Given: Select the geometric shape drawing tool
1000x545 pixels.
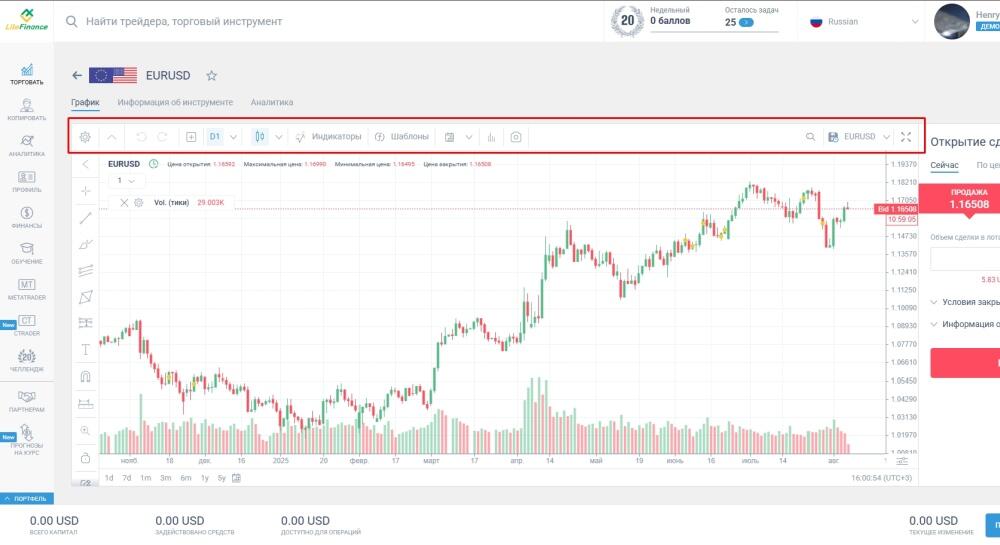Looking at the screenshot, I should 85,297.
